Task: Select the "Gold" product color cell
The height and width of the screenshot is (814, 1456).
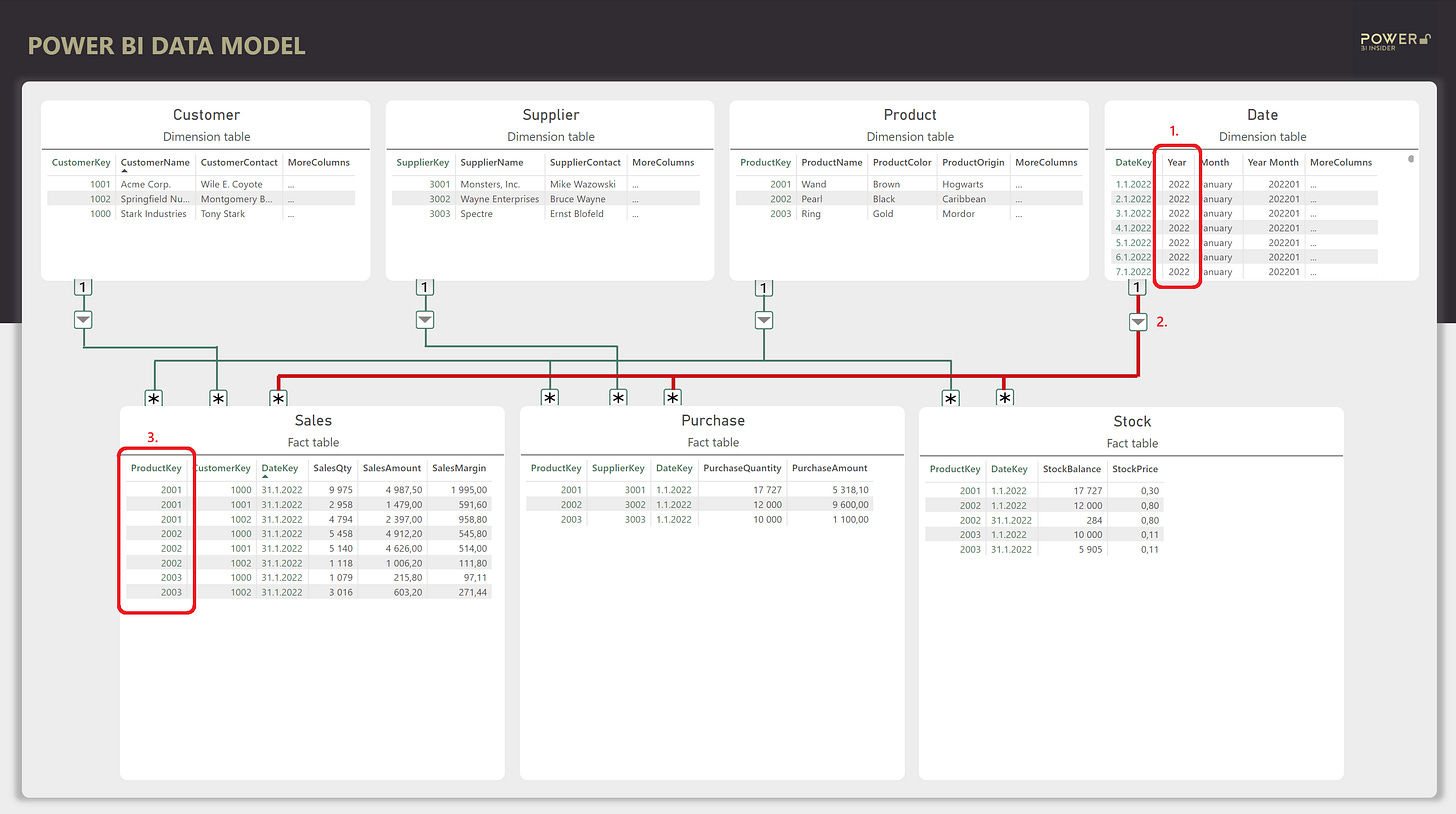Action: (x=883, y=214)
